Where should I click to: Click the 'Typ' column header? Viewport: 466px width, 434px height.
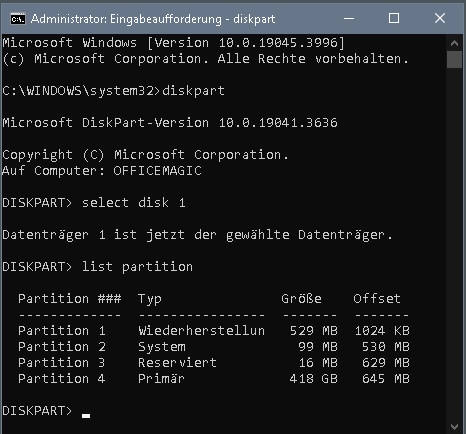point(150,299)
